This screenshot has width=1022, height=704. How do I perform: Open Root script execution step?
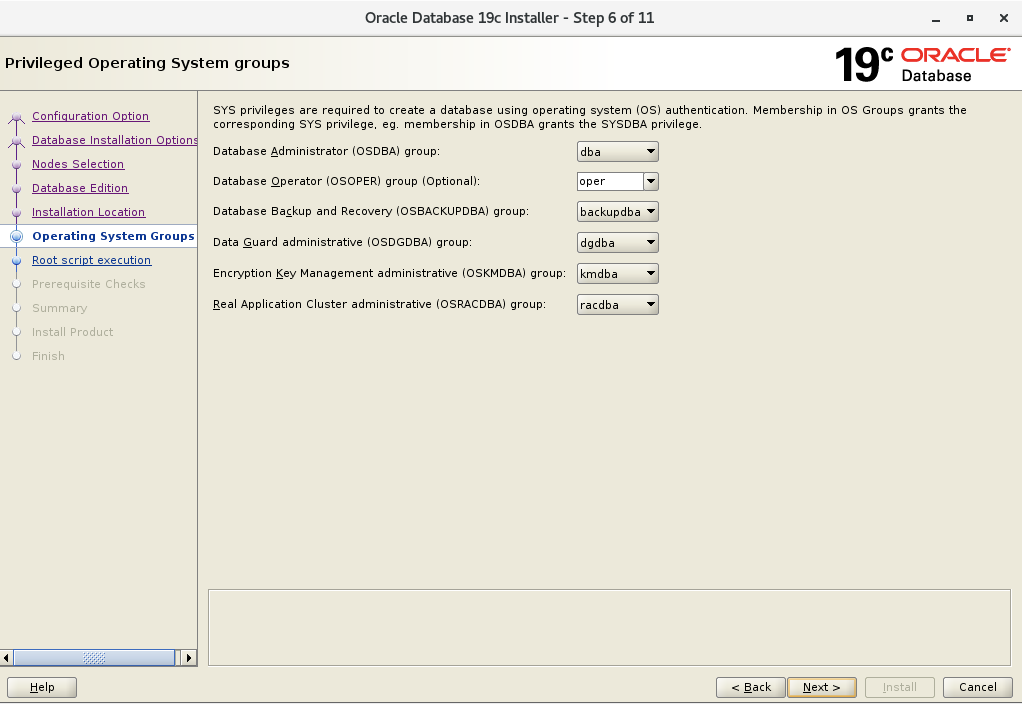tap(91, 260)
